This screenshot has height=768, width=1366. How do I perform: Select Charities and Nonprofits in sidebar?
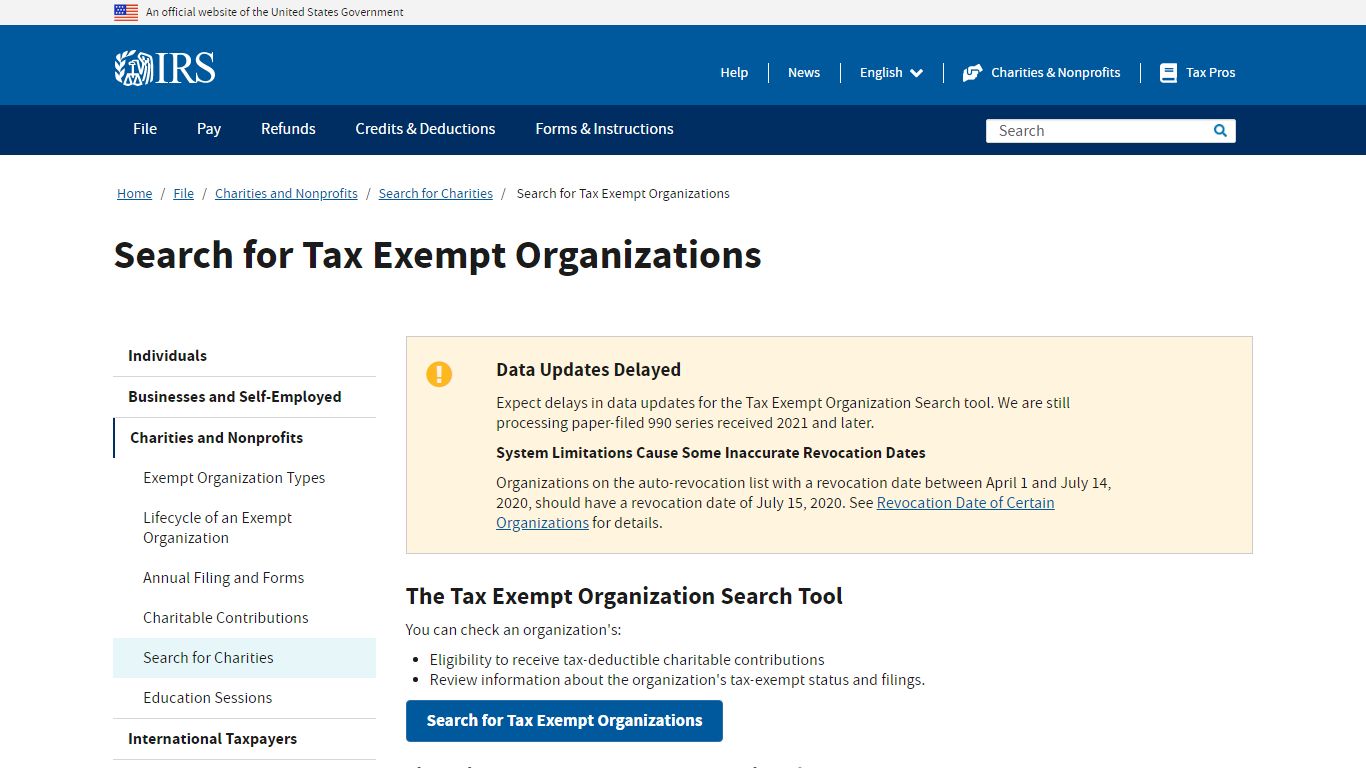click(244, 438)
